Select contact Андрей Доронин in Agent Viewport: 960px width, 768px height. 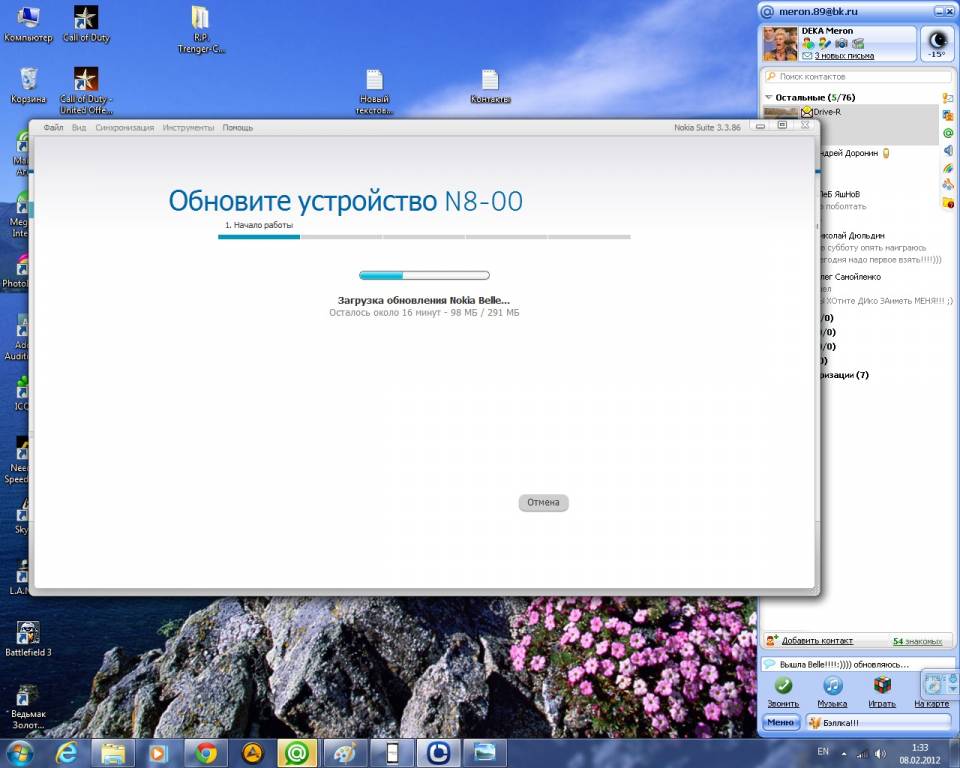pos(850,153)
